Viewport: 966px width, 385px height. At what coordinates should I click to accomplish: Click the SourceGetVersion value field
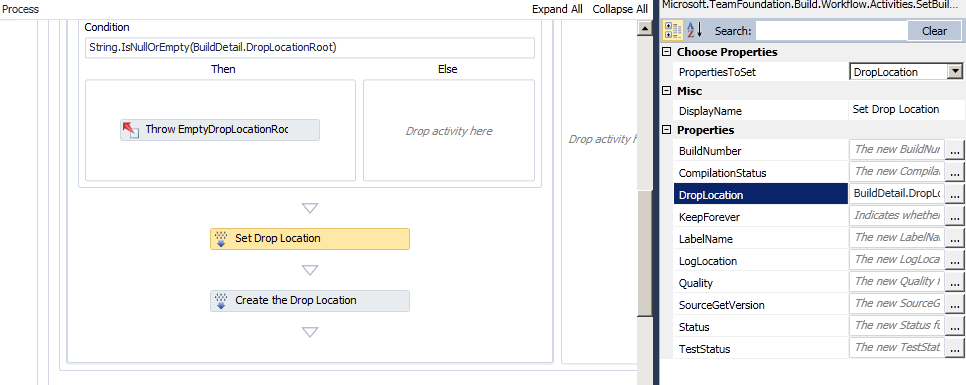(897, 304)
